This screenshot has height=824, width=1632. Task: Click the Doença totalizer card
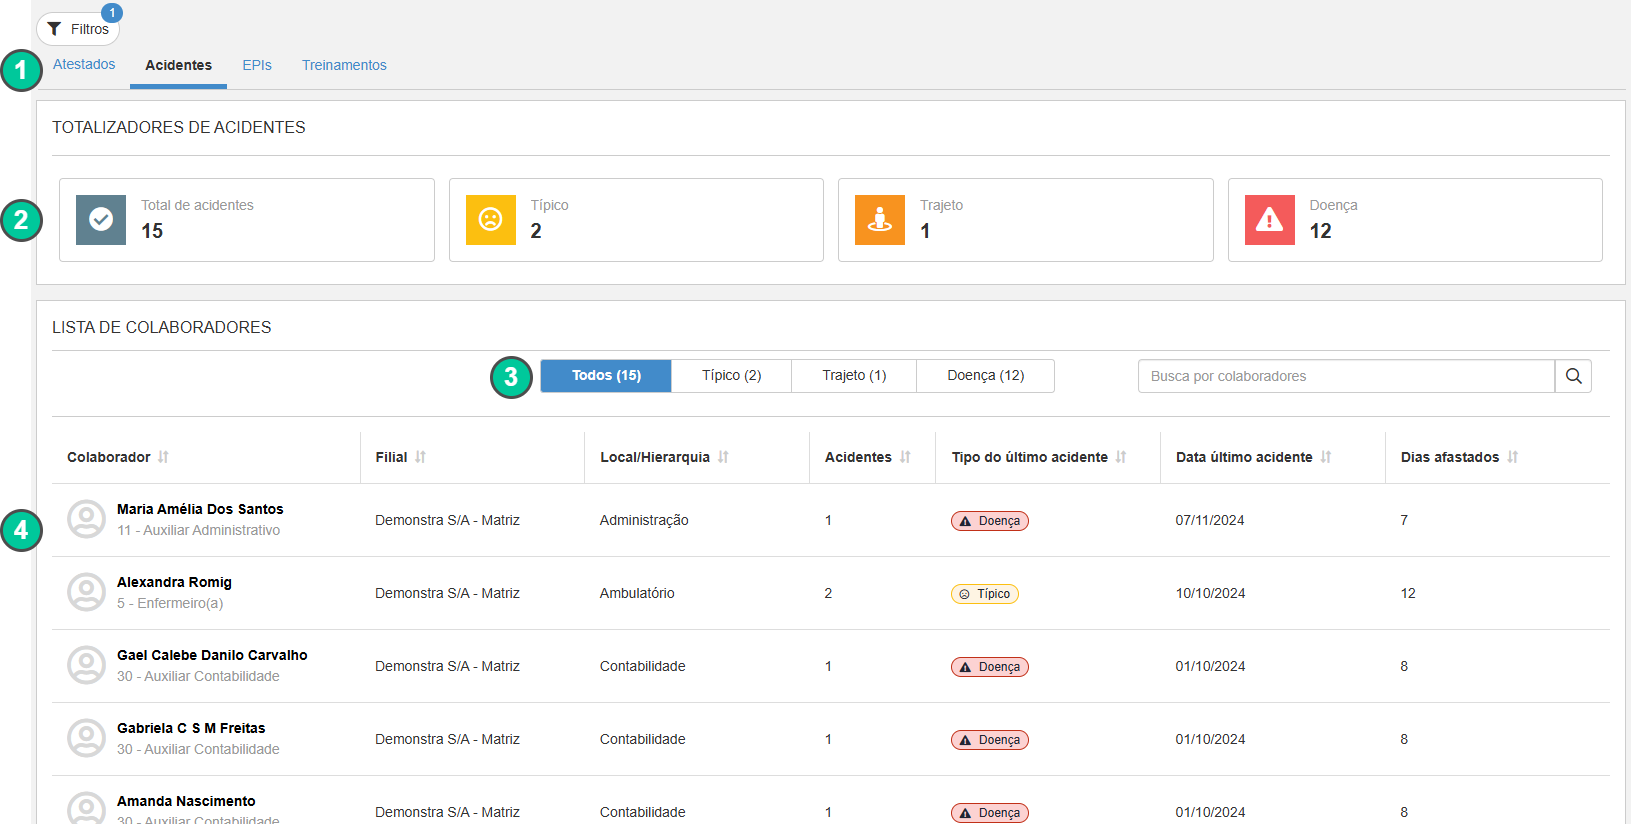(1415, 220)
